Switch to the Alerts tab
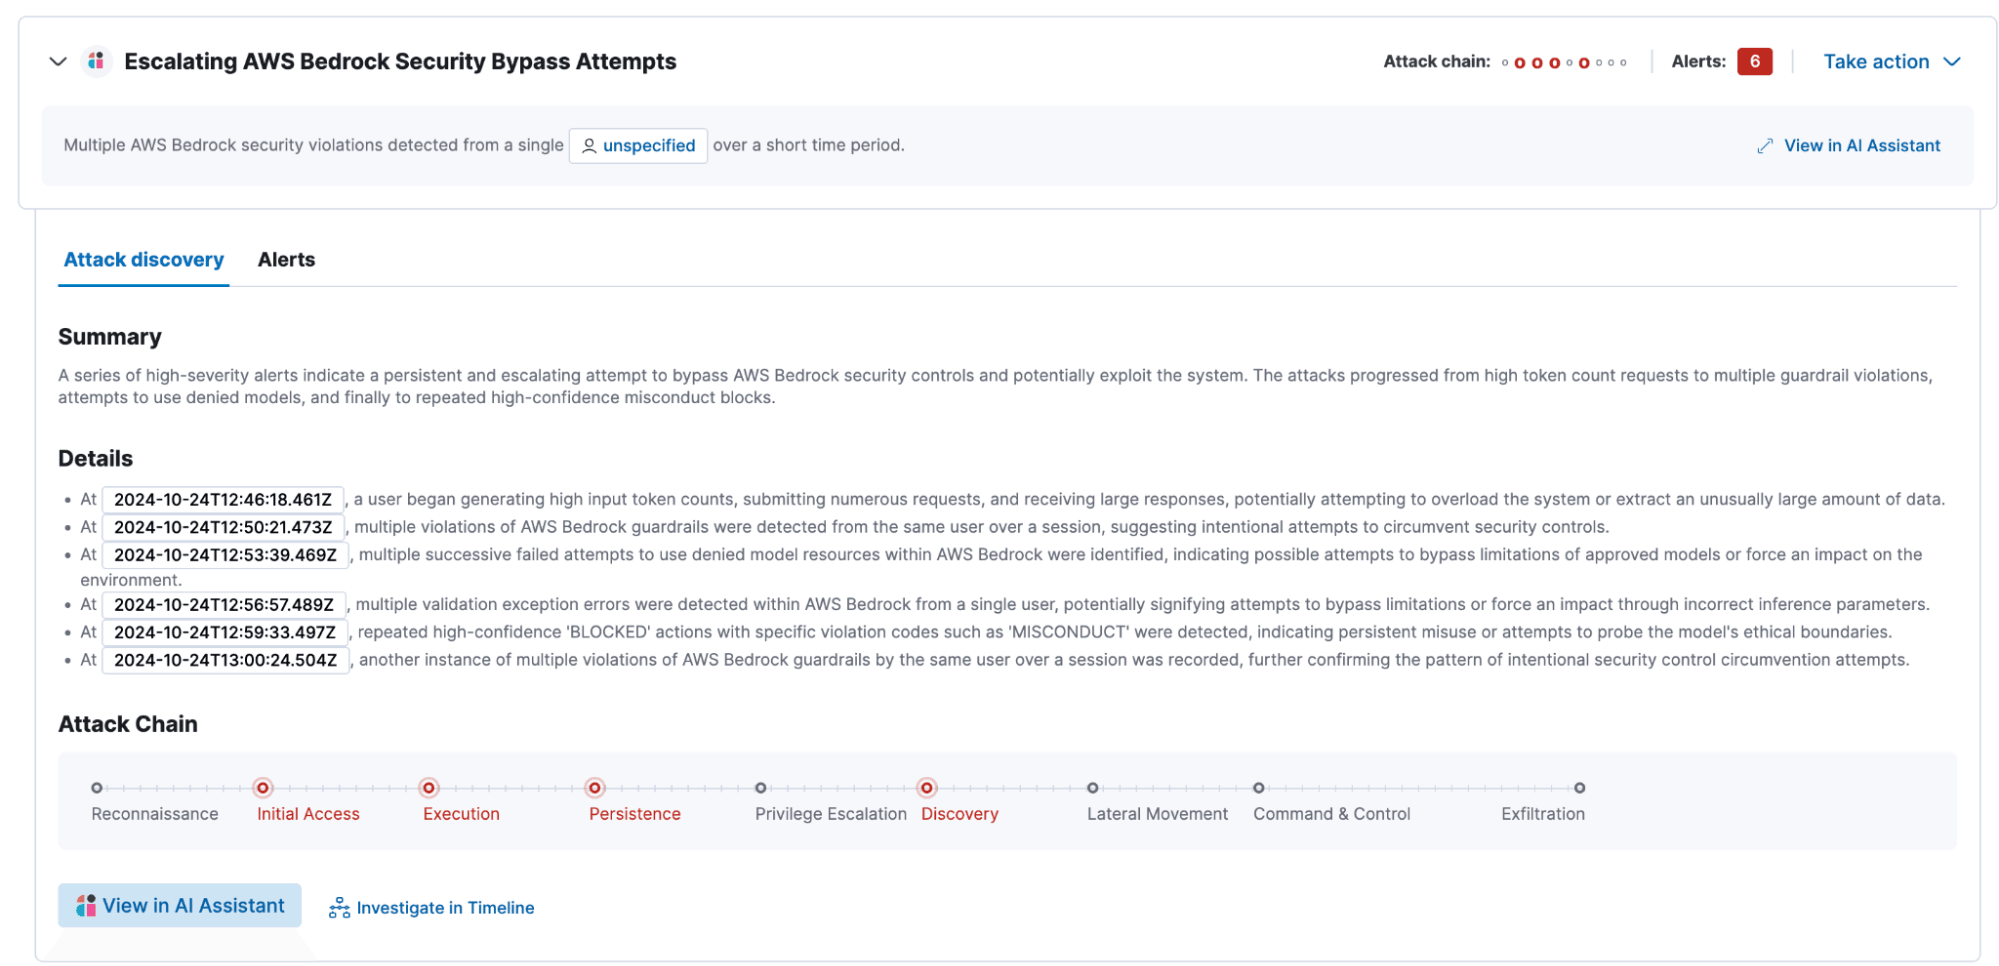This screenshot has height=966, width=1999. click(x=286, y=260)
